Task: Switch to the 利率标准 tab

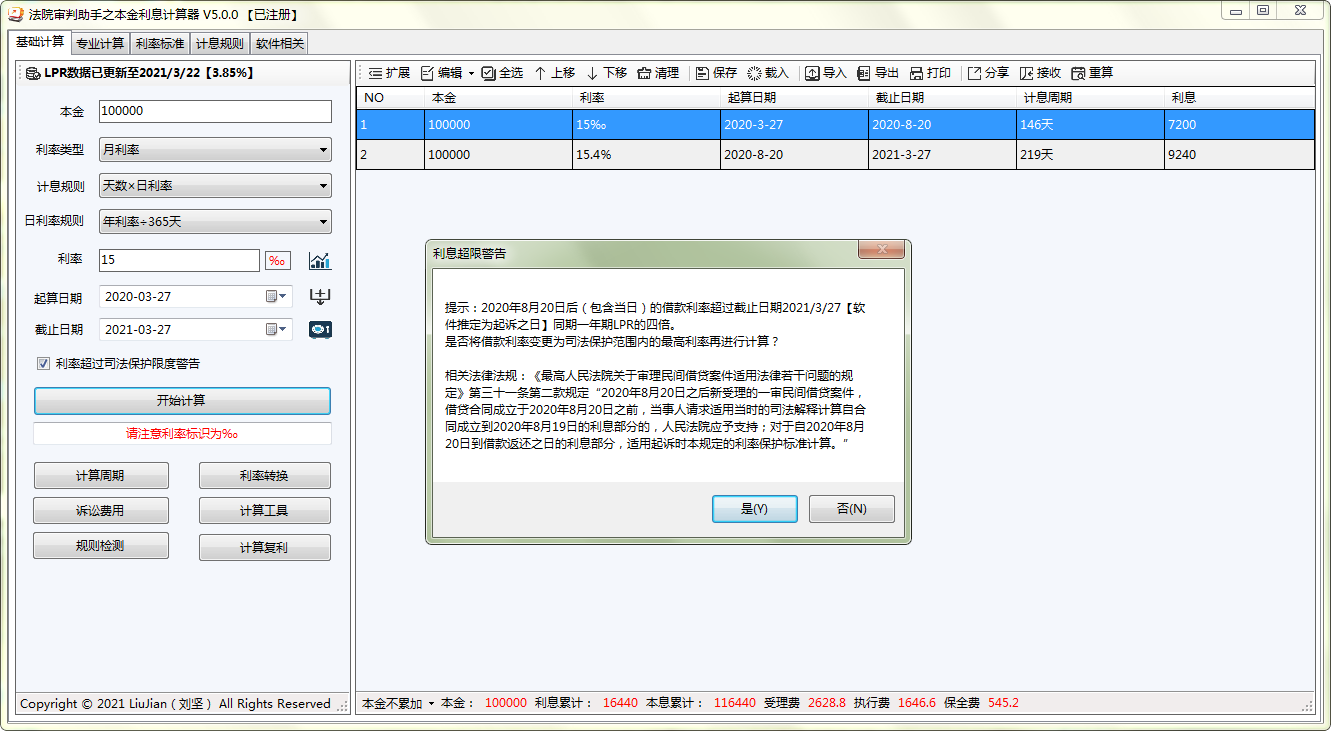Action: [160, 44]
